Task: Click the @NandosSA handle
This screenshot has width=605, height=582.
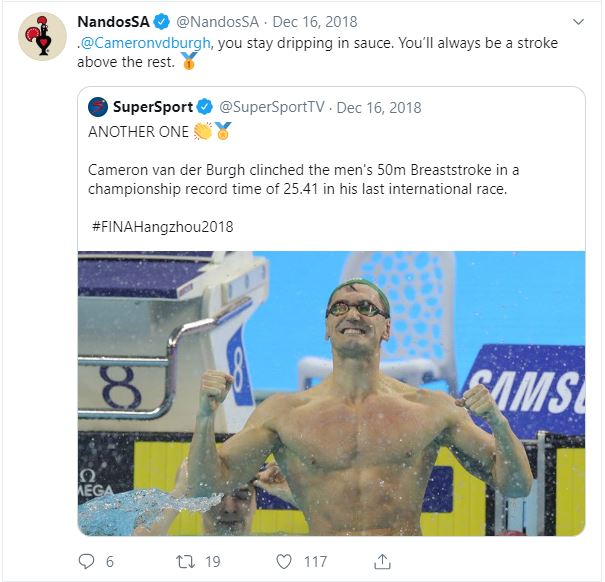Action: pyautogui.click(x=217, y=22)
